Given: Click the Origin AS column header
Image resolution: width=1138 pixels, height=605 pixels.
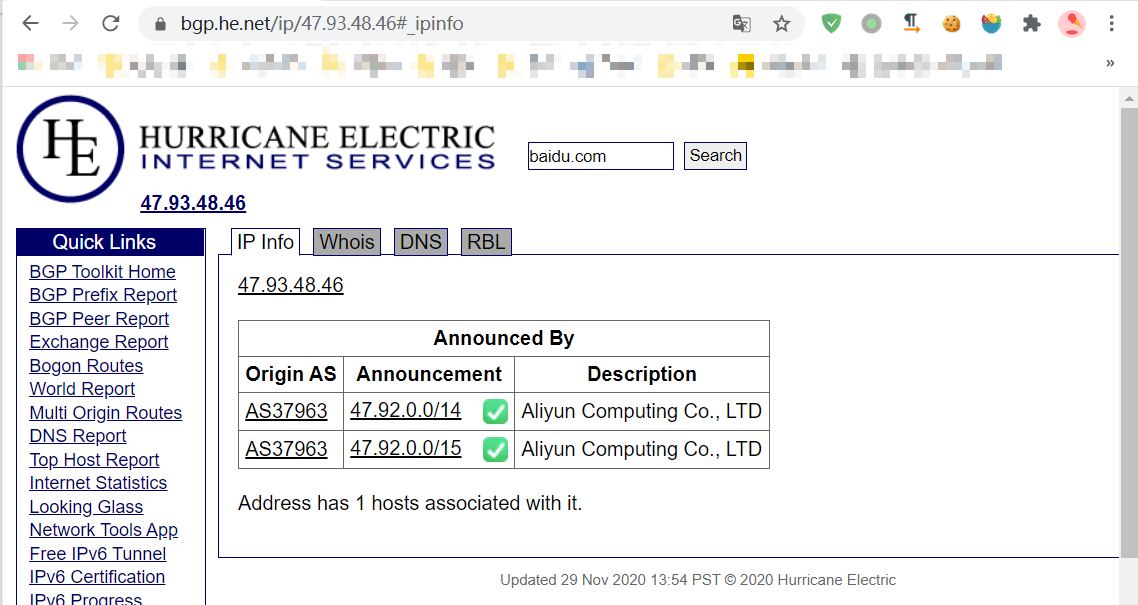Looking at the screenshot, I should (x=291, y=374).
